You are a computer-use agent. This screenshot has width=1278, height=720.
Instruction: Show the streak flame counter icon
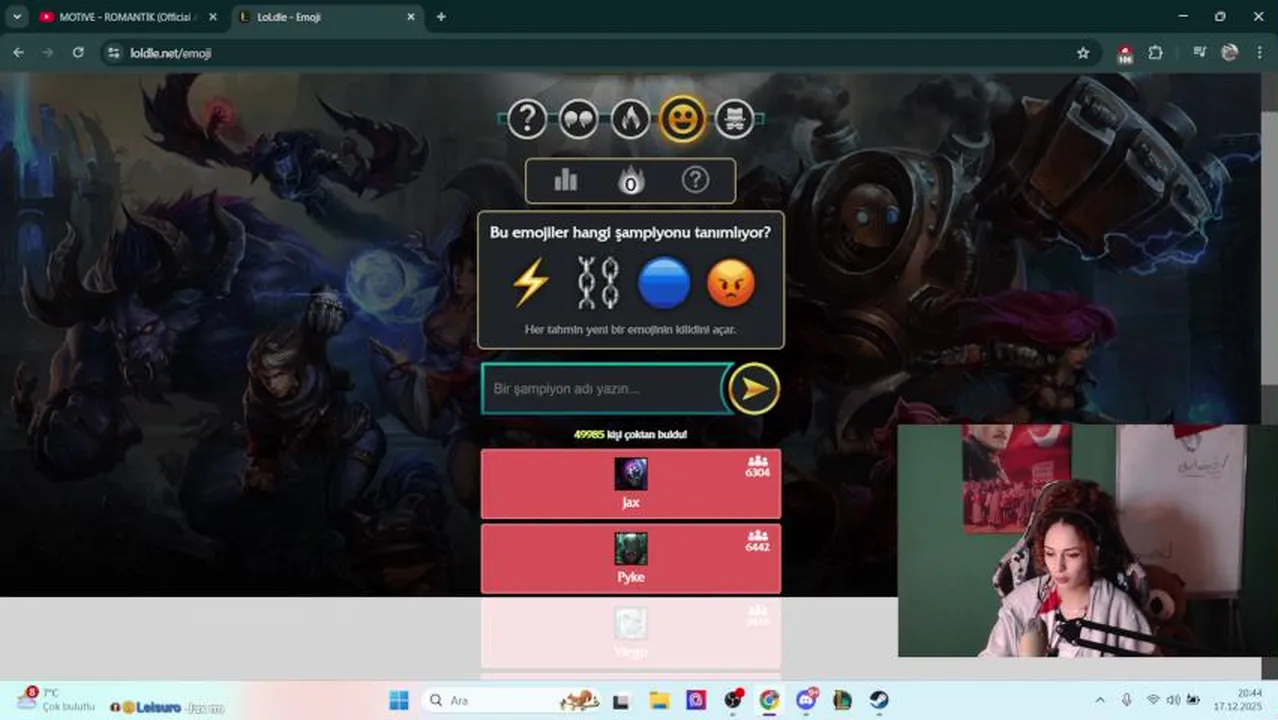[630, 180]
